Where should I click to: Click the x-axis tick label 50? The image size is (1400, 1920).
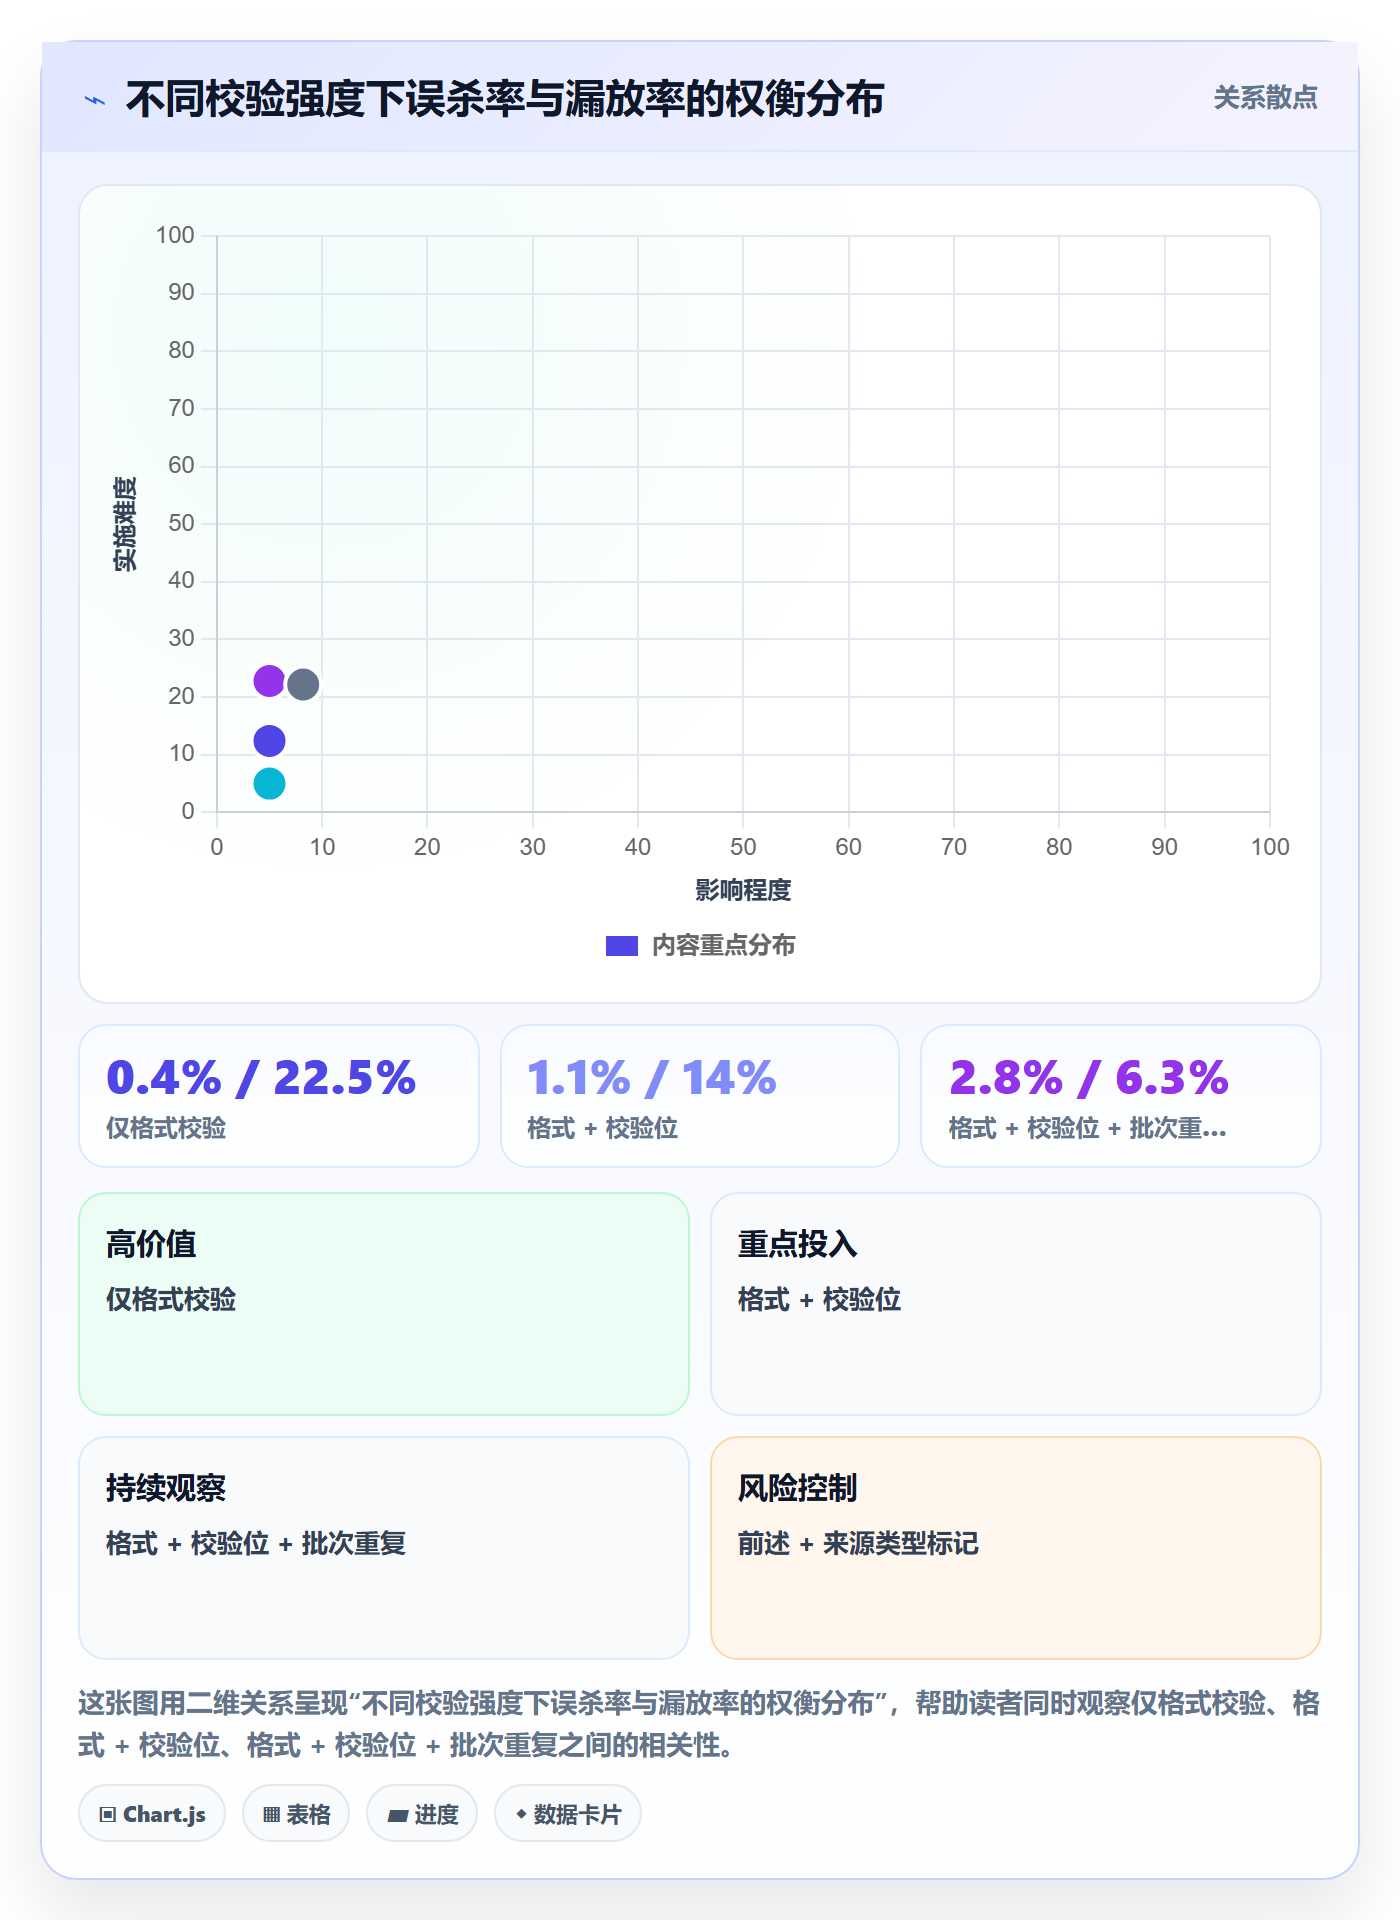743,847
